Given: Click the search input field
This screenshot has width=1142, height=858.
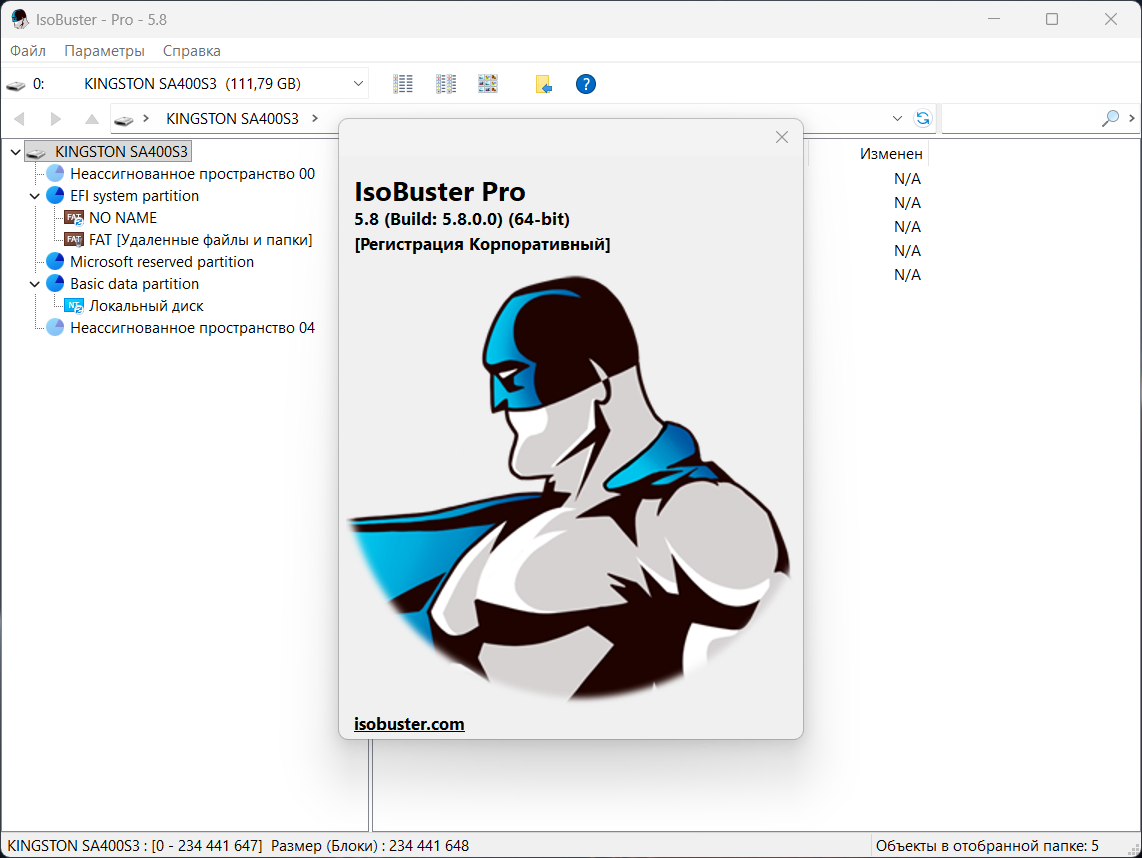Looking at the screenshot, I should [x=1020, y=119].
